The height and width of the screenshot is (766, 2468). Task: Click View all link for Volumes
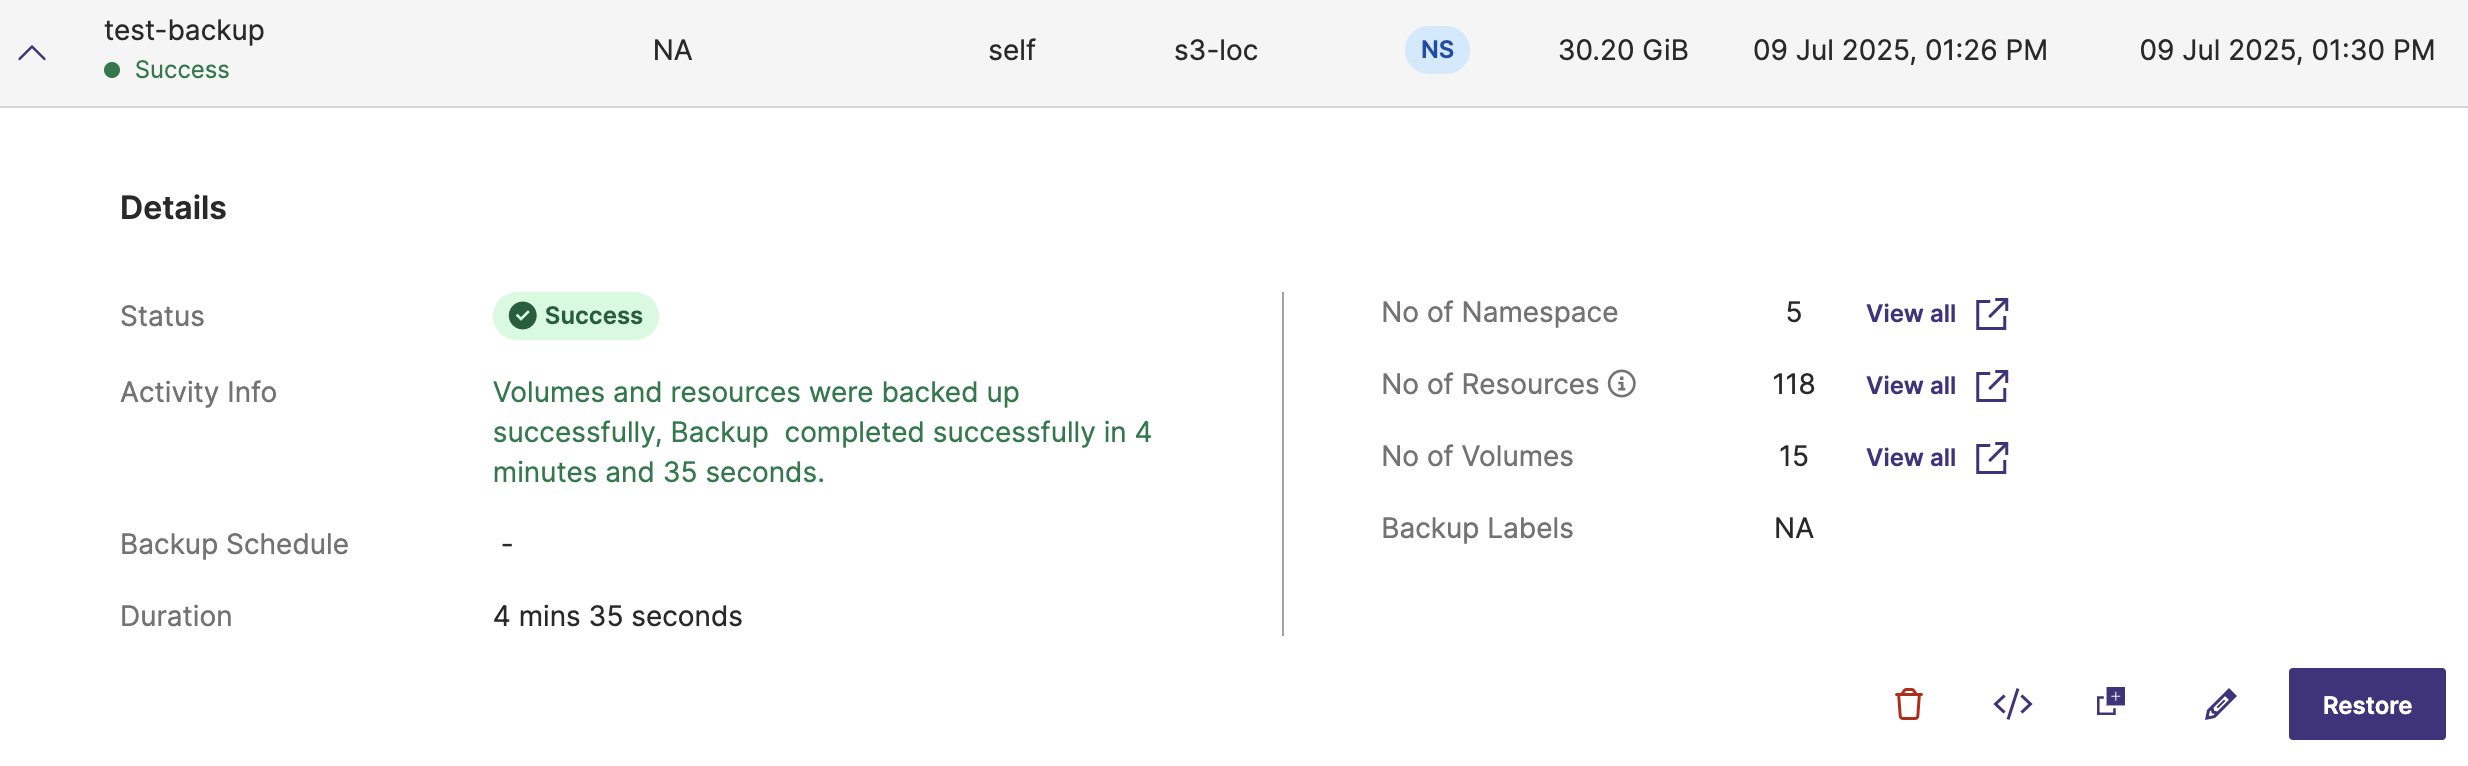click(x=1910, y=458)
